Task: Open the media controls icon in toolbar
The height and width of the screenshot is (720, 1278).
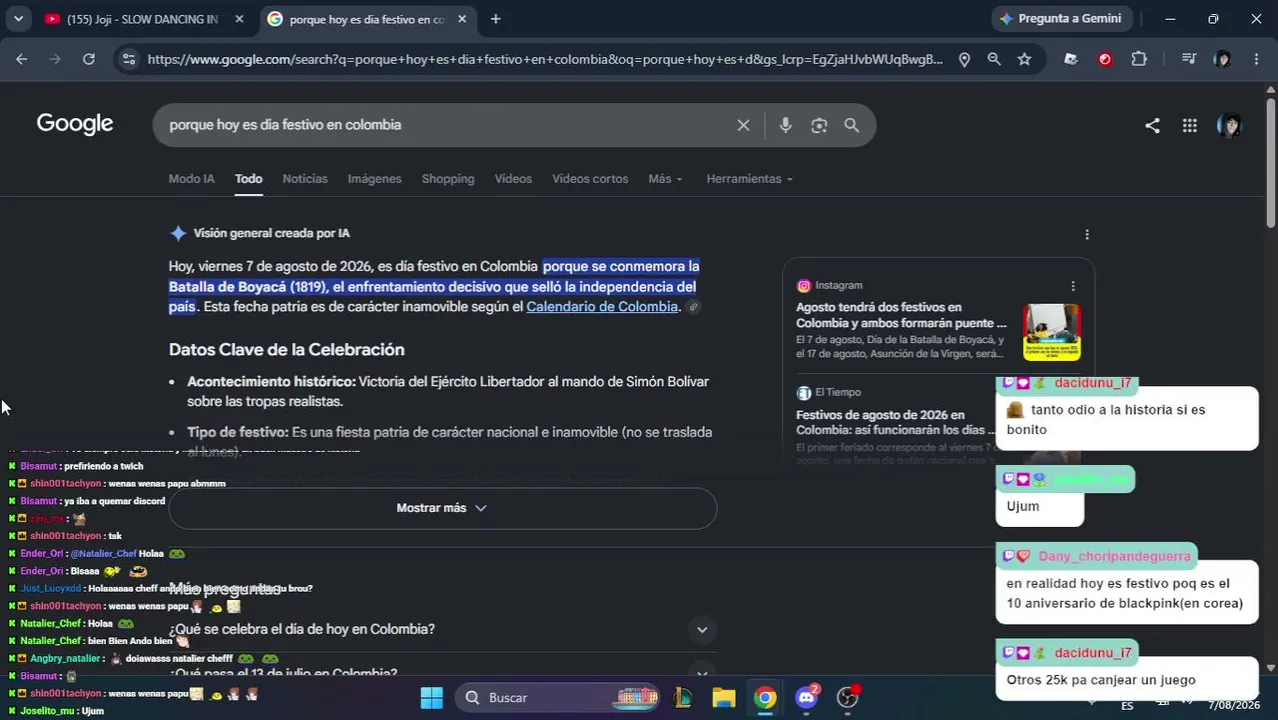Action: [1188, 59]
